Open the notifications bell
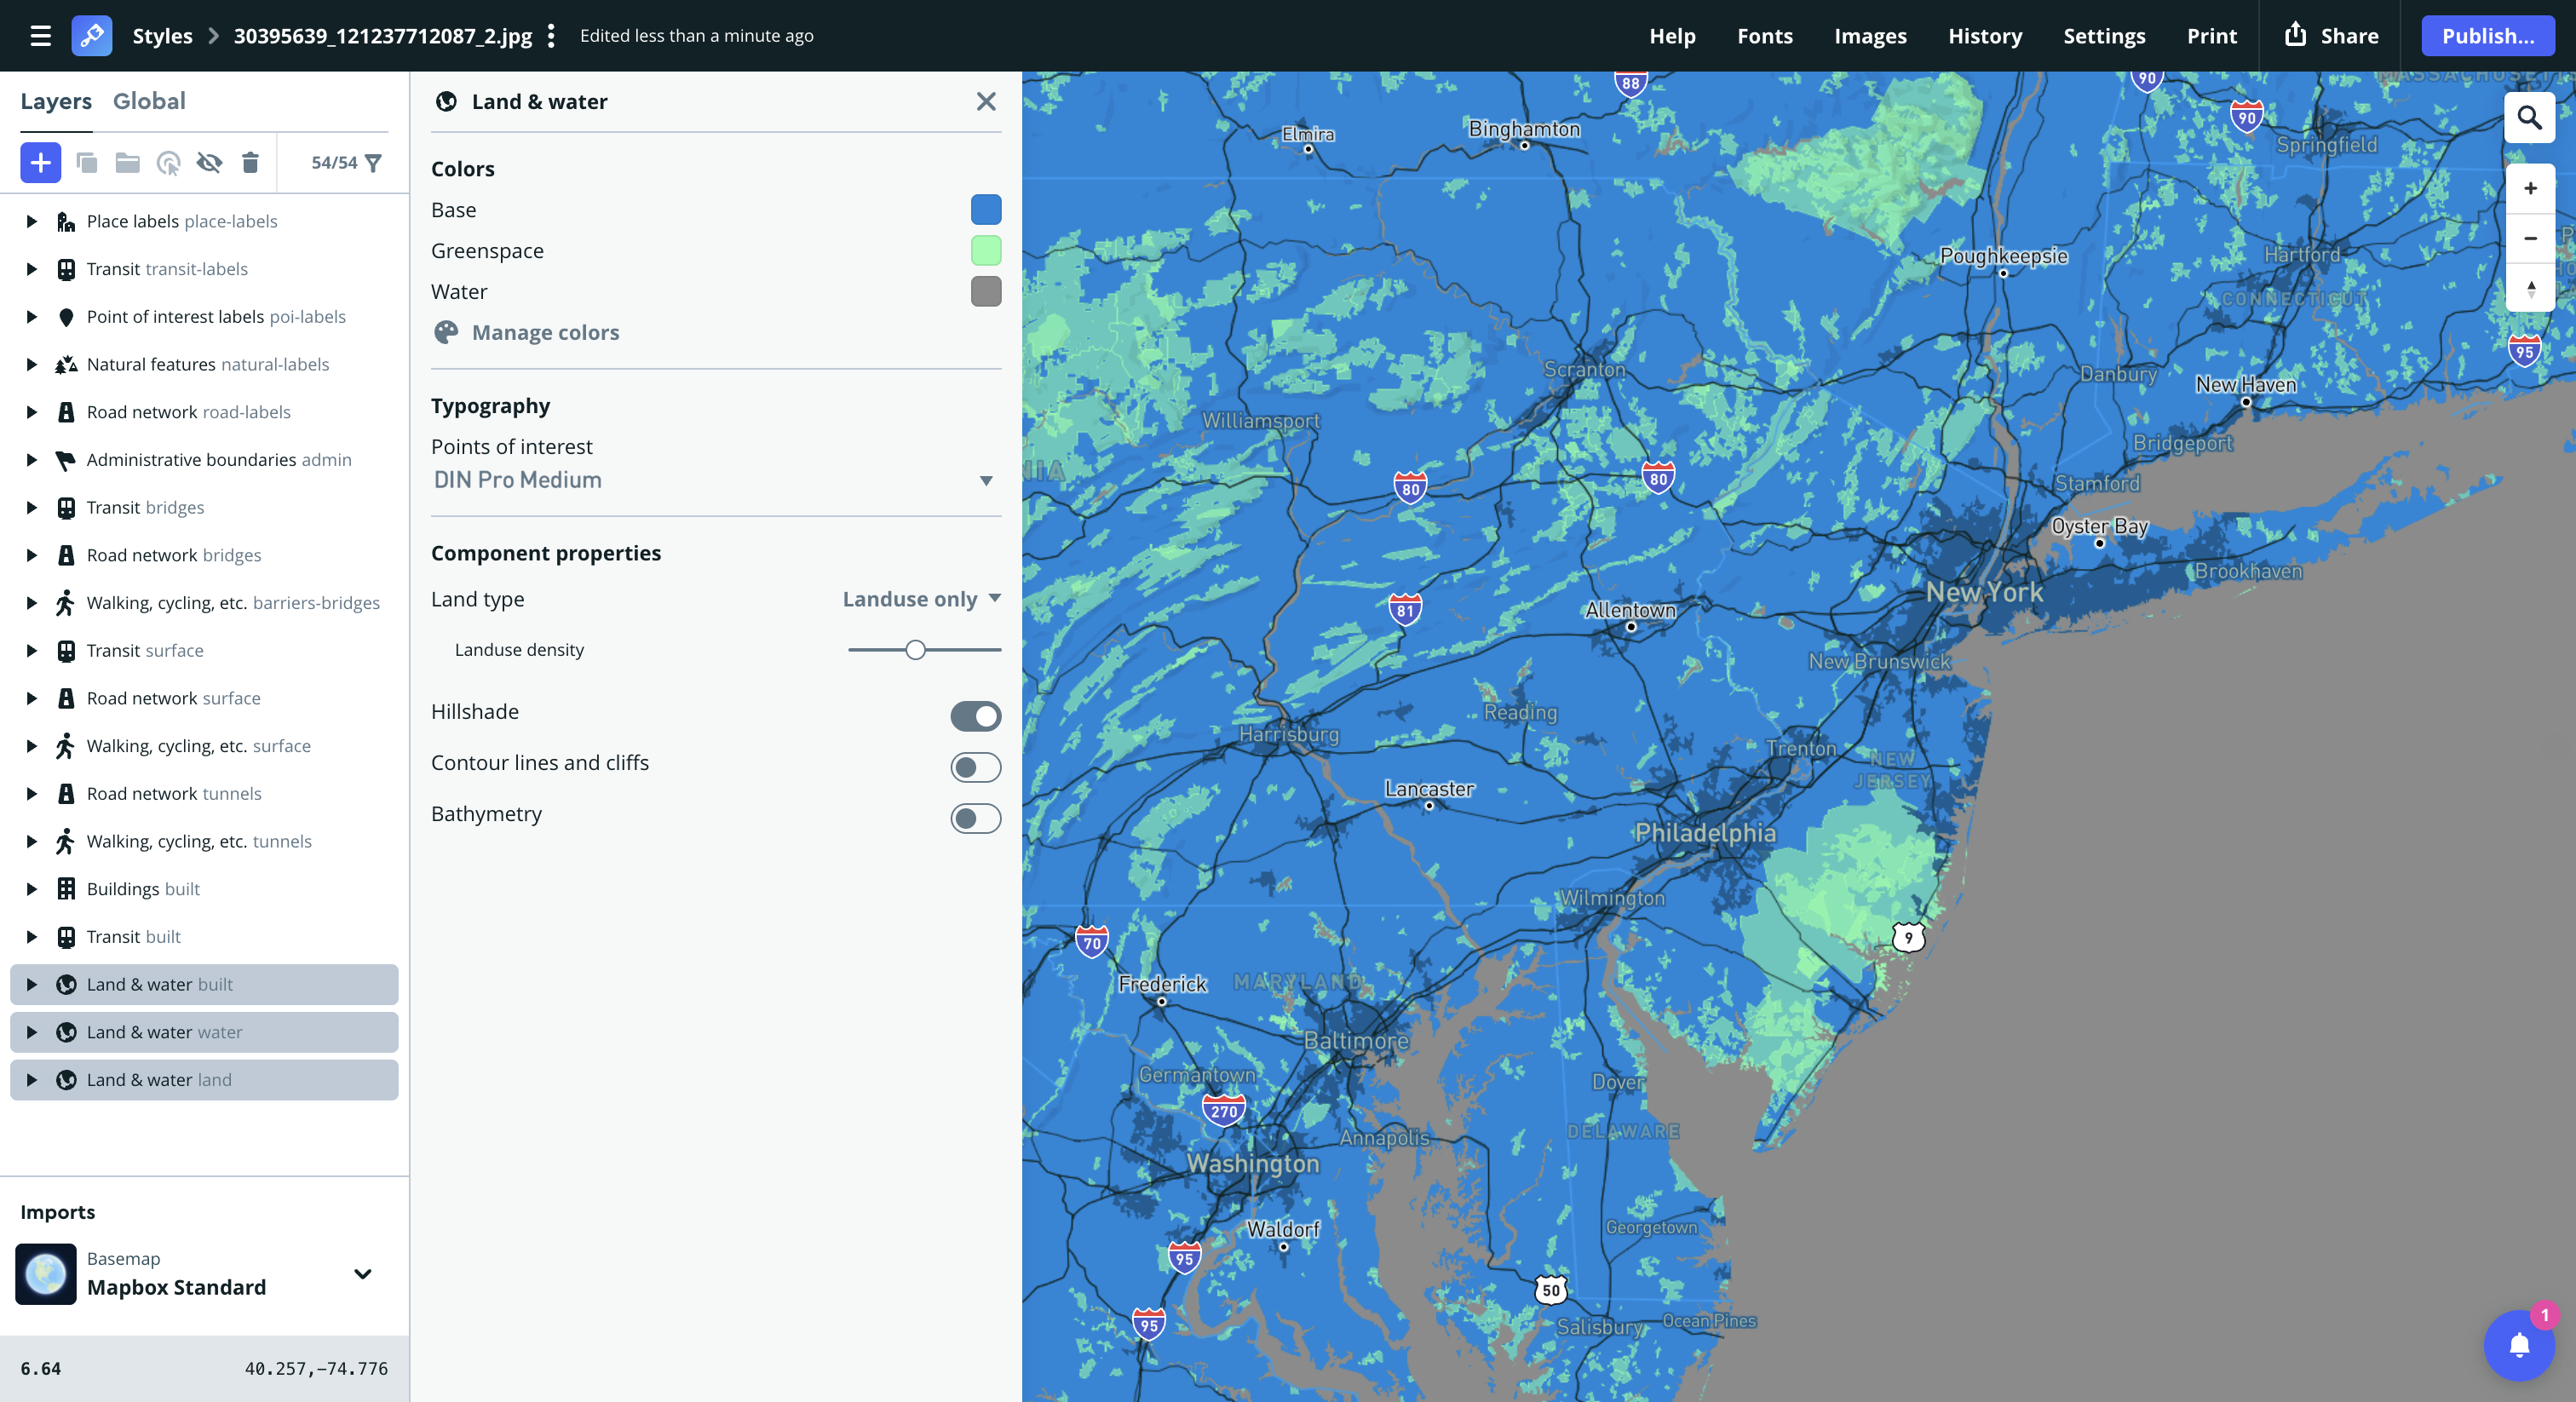The image size is (2576, 1402). tap(2518, 1344)
